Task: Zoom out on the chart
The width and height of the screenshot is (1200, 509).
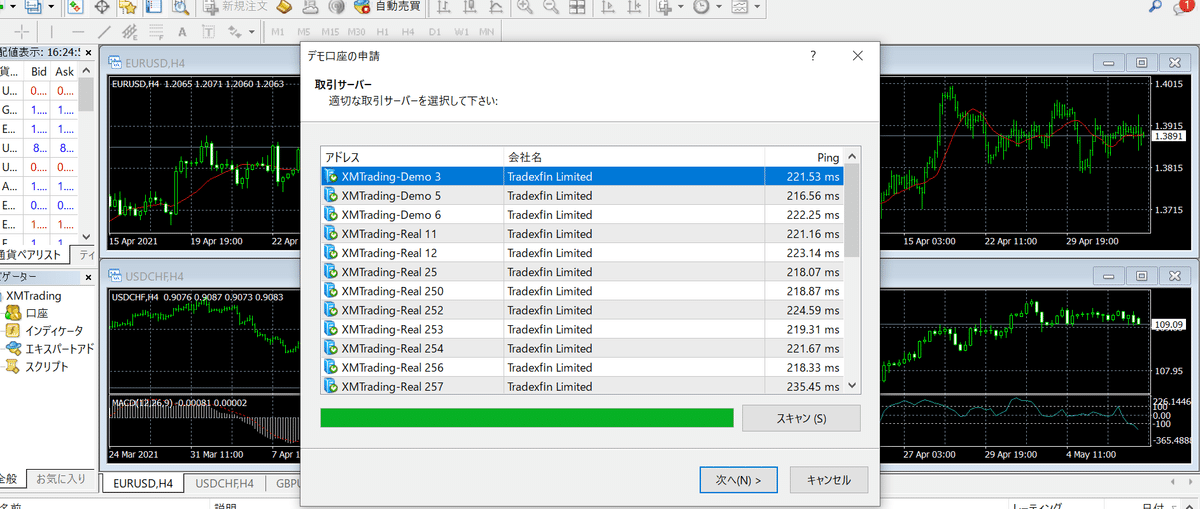Action: [x=551, y=7]
